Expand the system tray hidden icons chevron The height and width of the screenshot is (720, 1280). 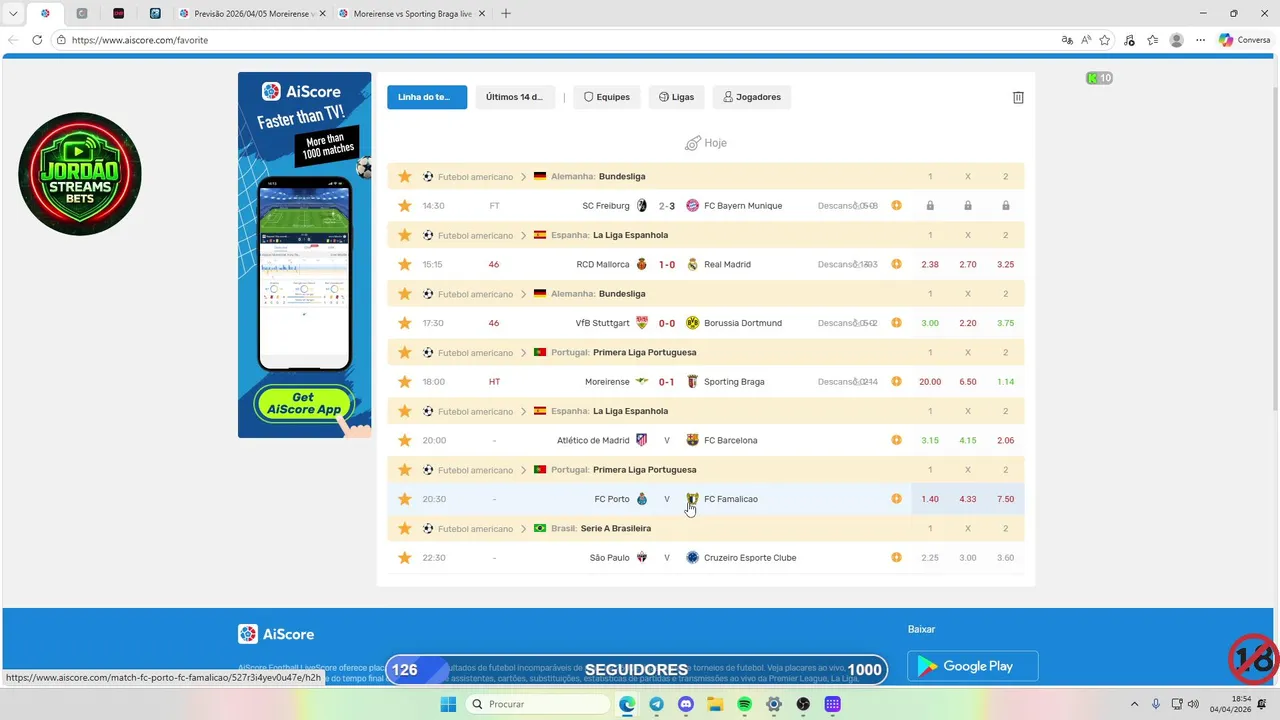pos(1134,704)
